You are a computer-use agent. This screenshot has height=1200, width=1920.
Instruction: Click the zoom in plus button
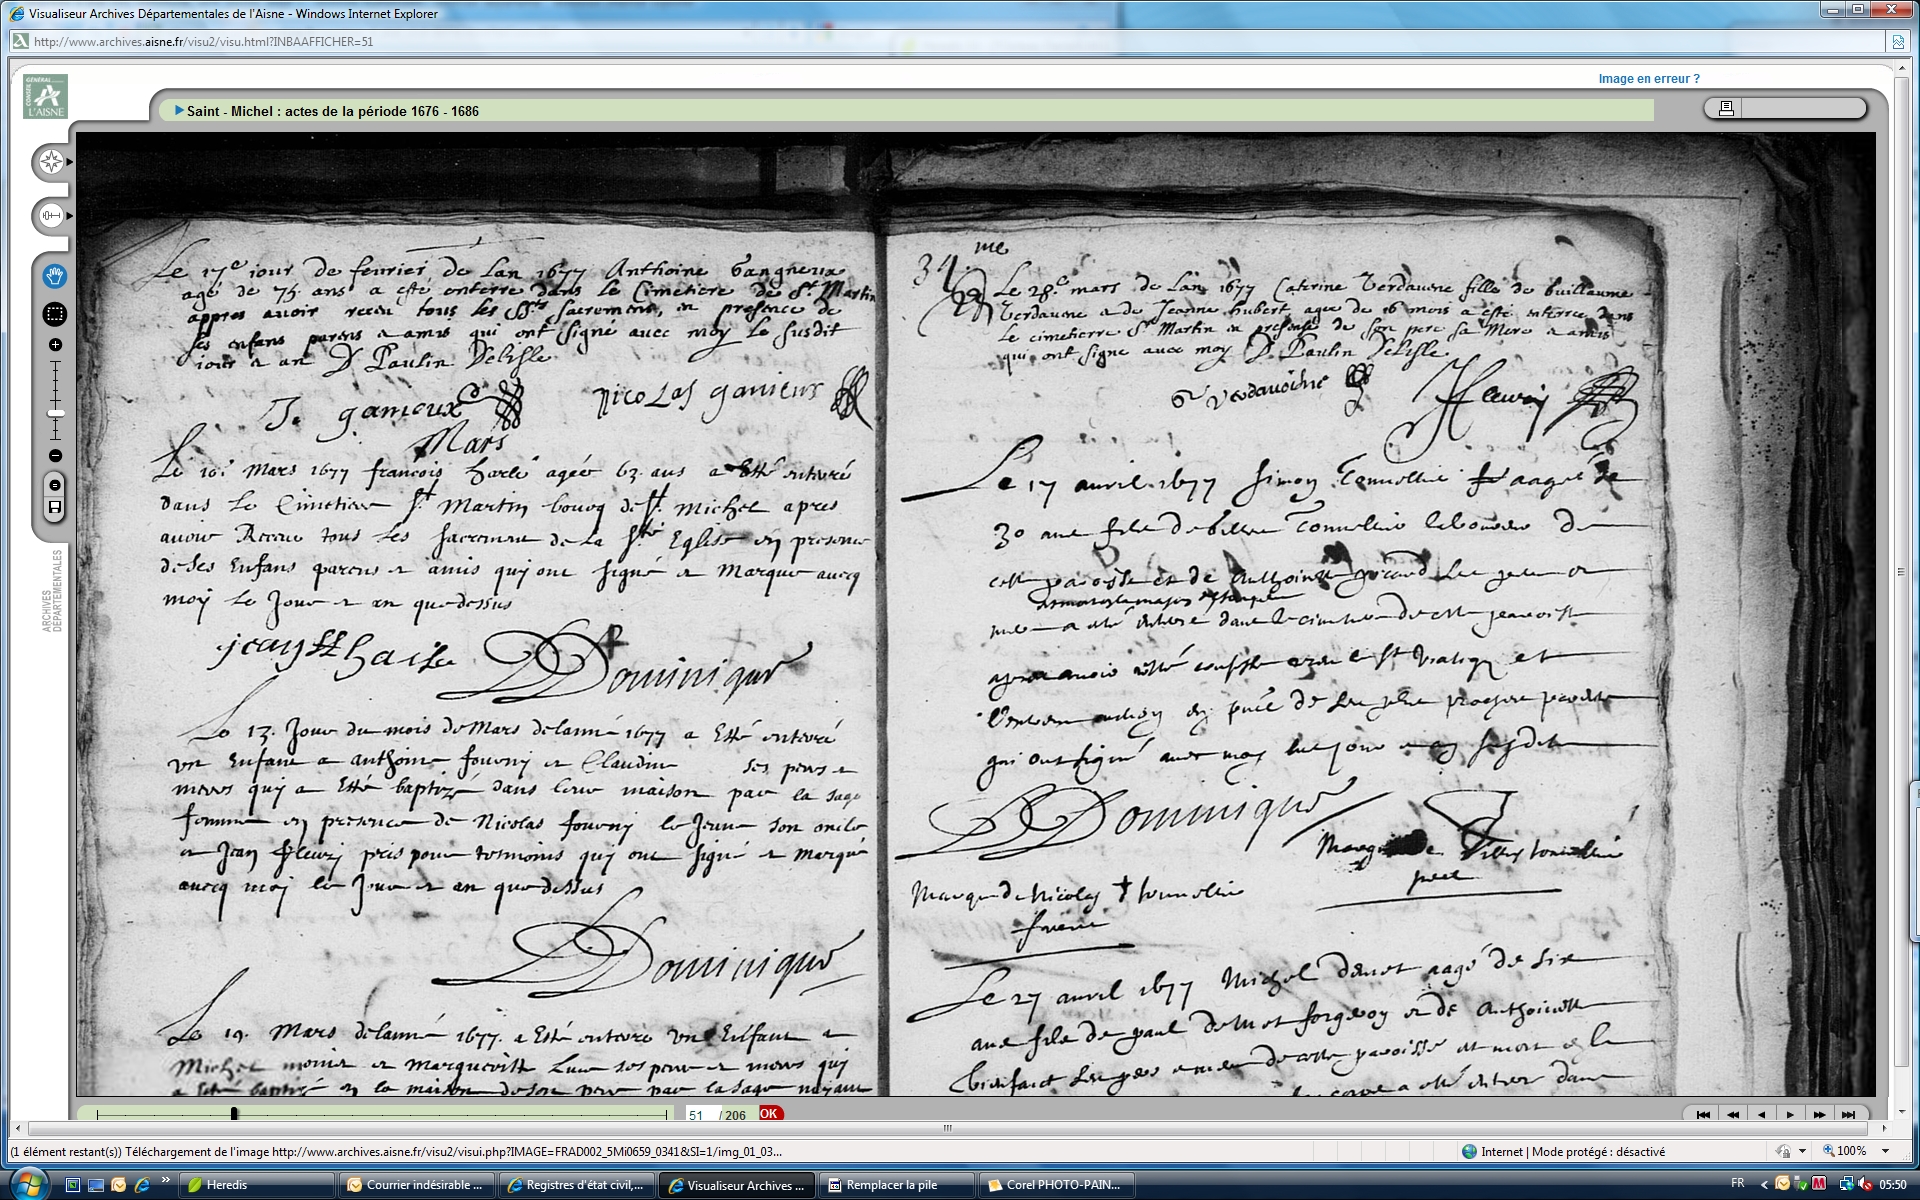tap(55, 345)
